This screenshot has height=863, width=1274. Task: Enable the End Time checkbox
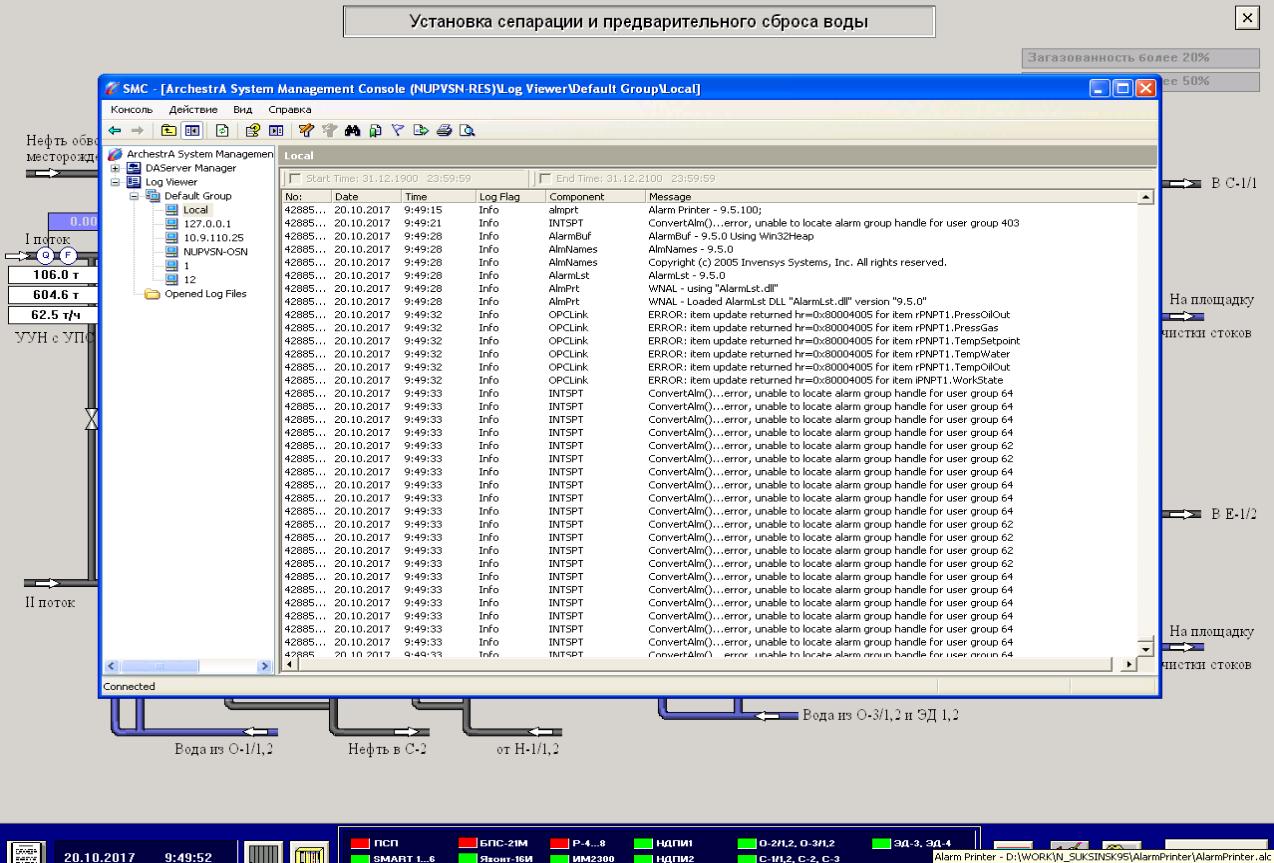pos(546,178)
